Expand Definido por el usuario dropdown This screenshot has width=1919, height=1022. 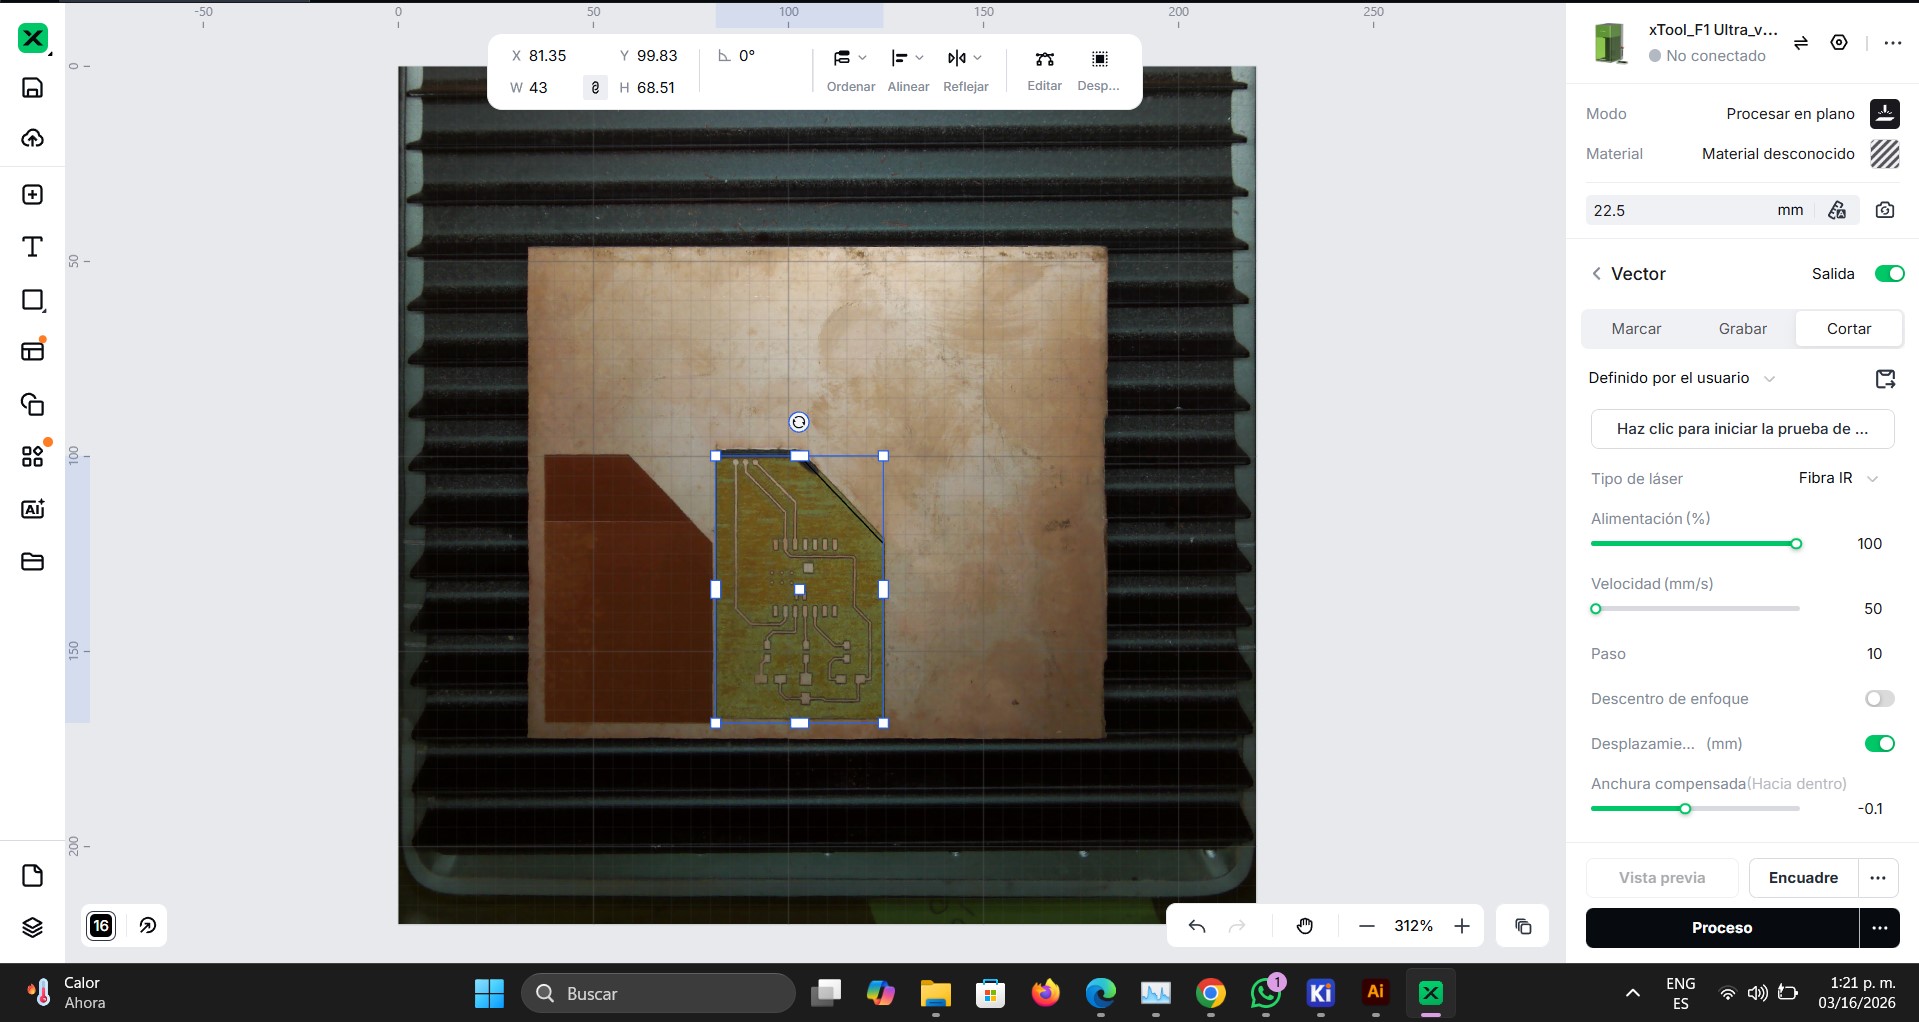1682,378
